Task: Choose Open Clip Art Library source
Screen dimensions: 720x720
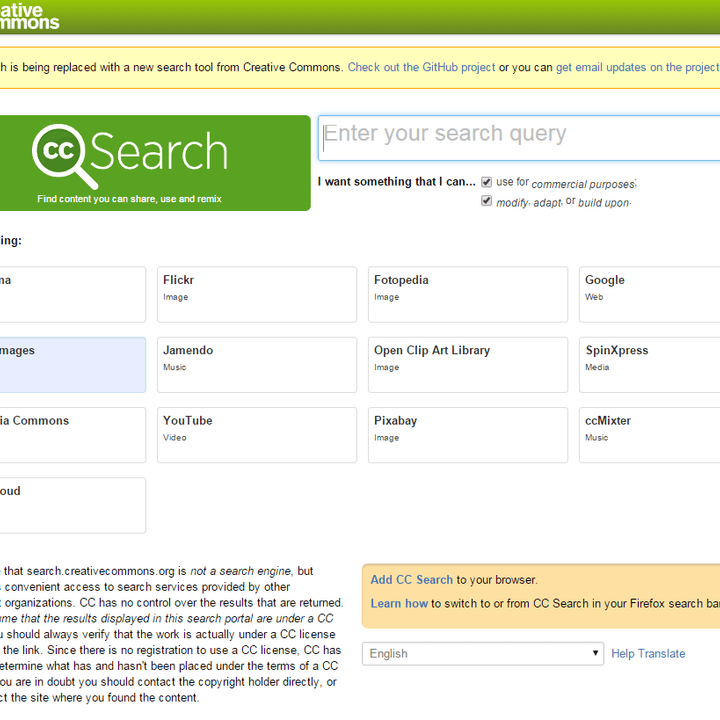Action: click(467, 365)
